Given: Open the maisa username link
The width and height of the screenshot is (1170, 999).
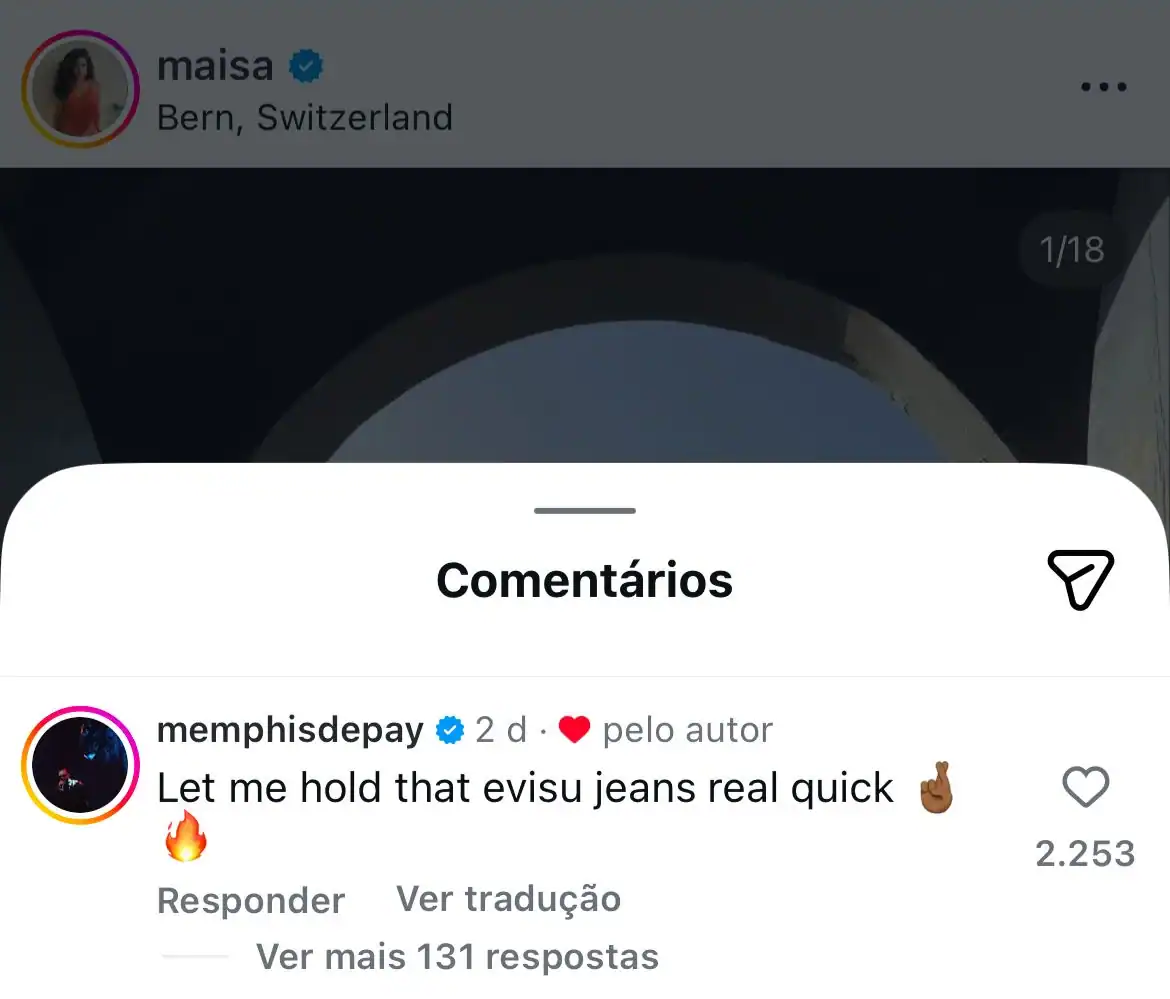Looking at the screenshot, I should click(216, 66).
